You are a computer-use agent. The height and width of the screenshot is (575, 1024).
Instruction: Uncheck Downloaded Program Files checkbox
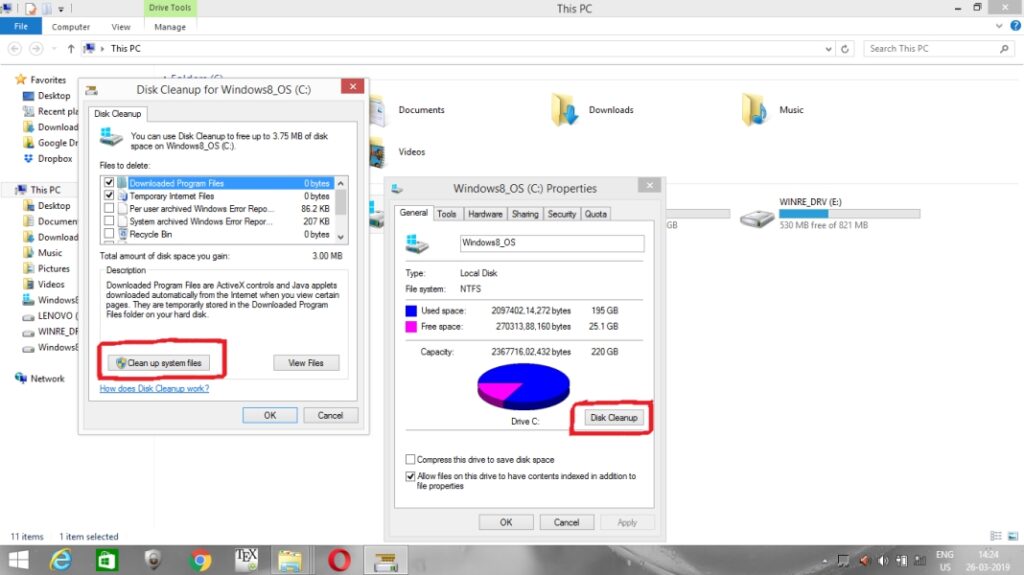[109, 183]
